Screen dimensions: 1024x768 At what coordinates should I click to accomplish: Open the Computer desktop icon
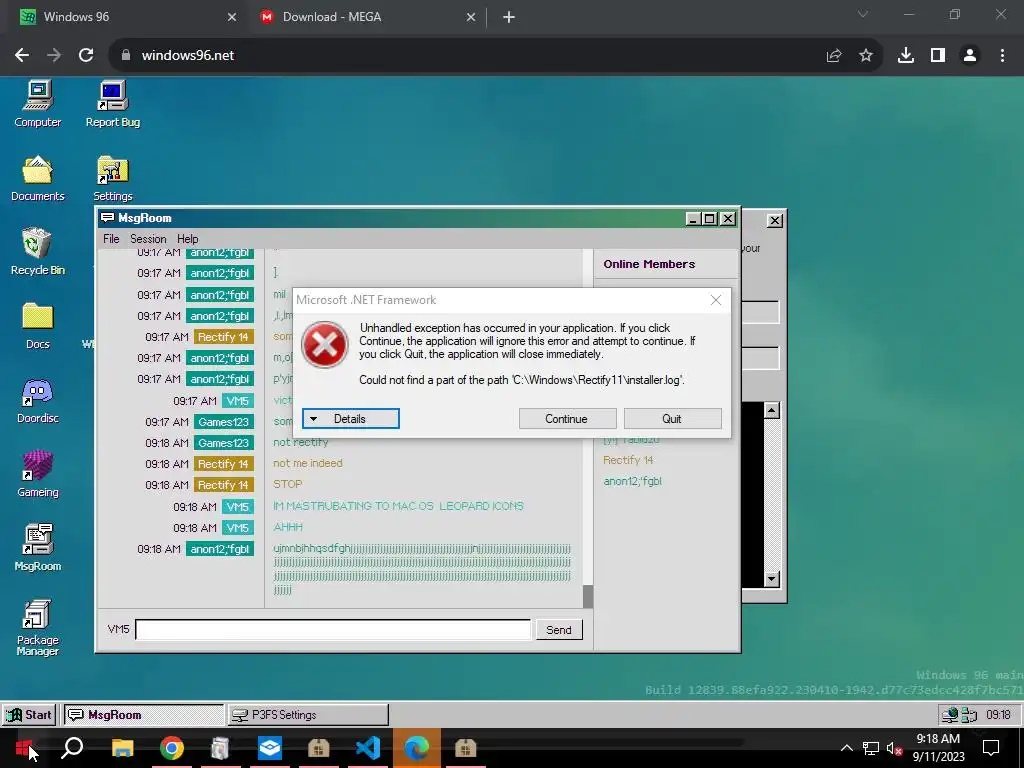click(x=37, y=104)
